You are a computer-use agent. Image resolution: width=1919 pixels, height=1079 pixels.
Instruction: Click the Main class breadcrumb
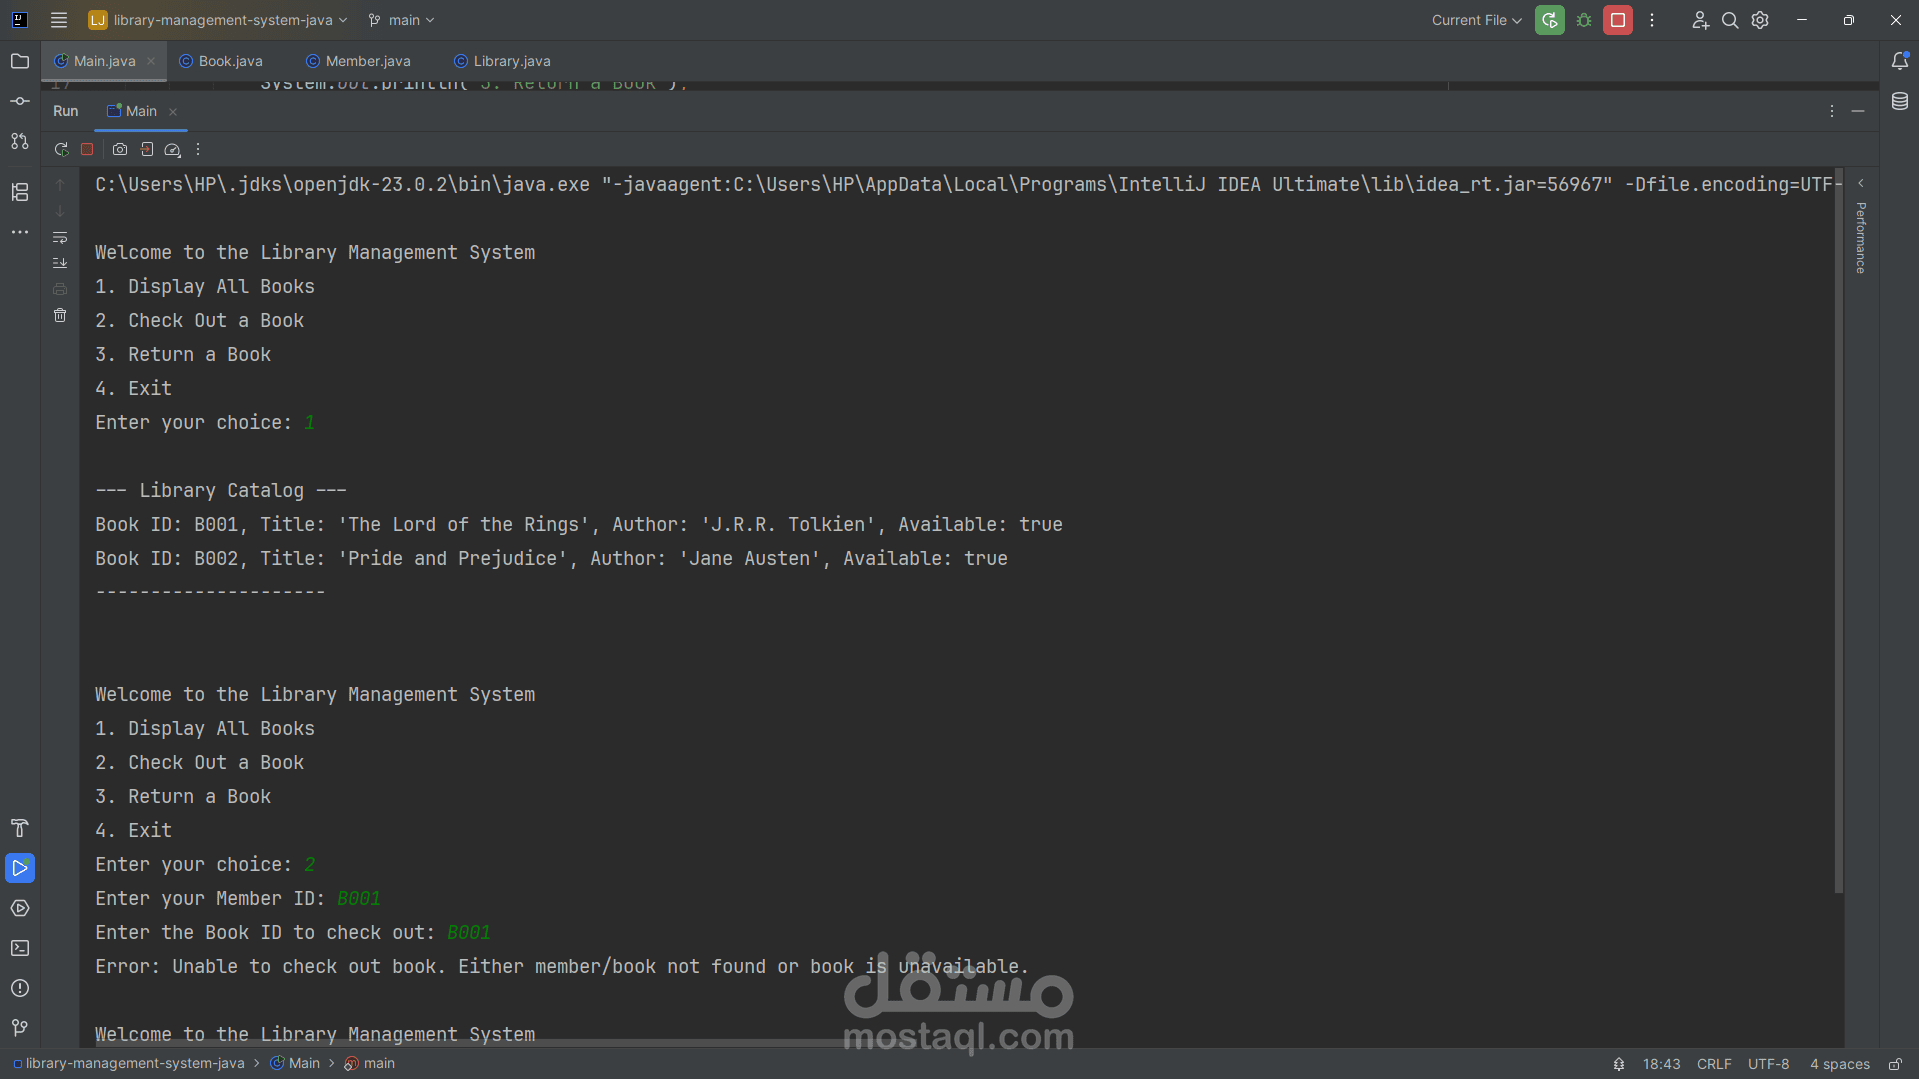pos(295,1063)
